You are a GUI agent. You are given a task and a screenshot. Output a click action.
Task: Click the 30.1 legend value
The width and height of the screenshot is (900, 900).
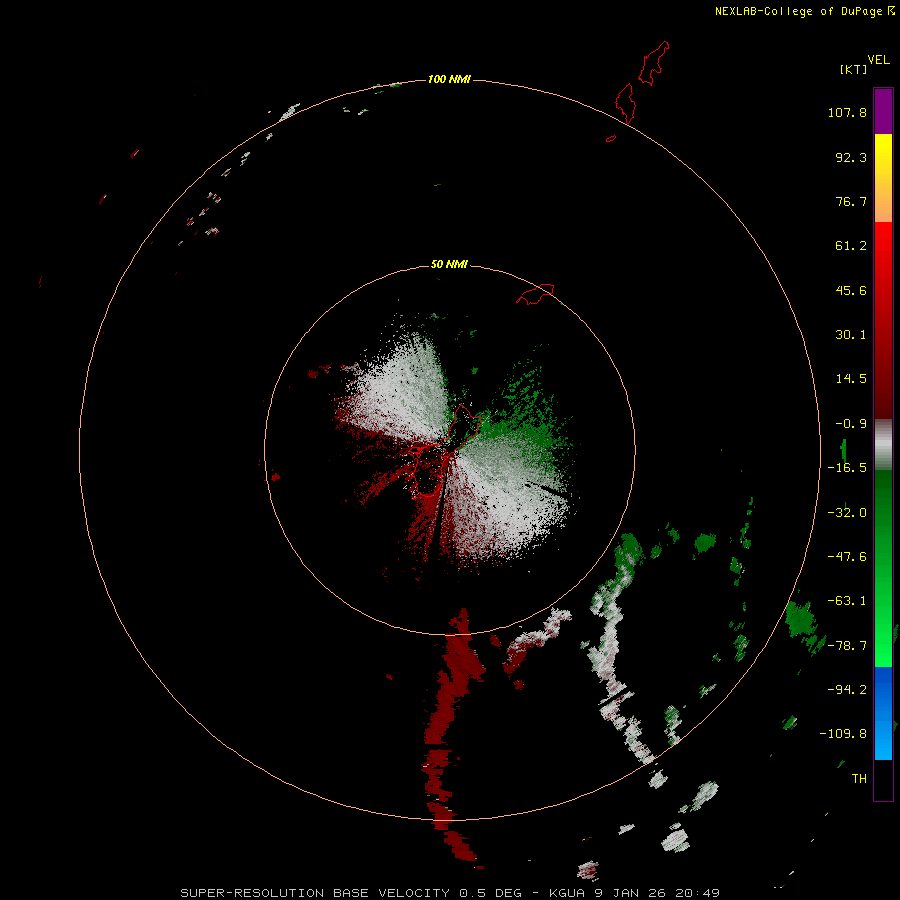(851, 335)
